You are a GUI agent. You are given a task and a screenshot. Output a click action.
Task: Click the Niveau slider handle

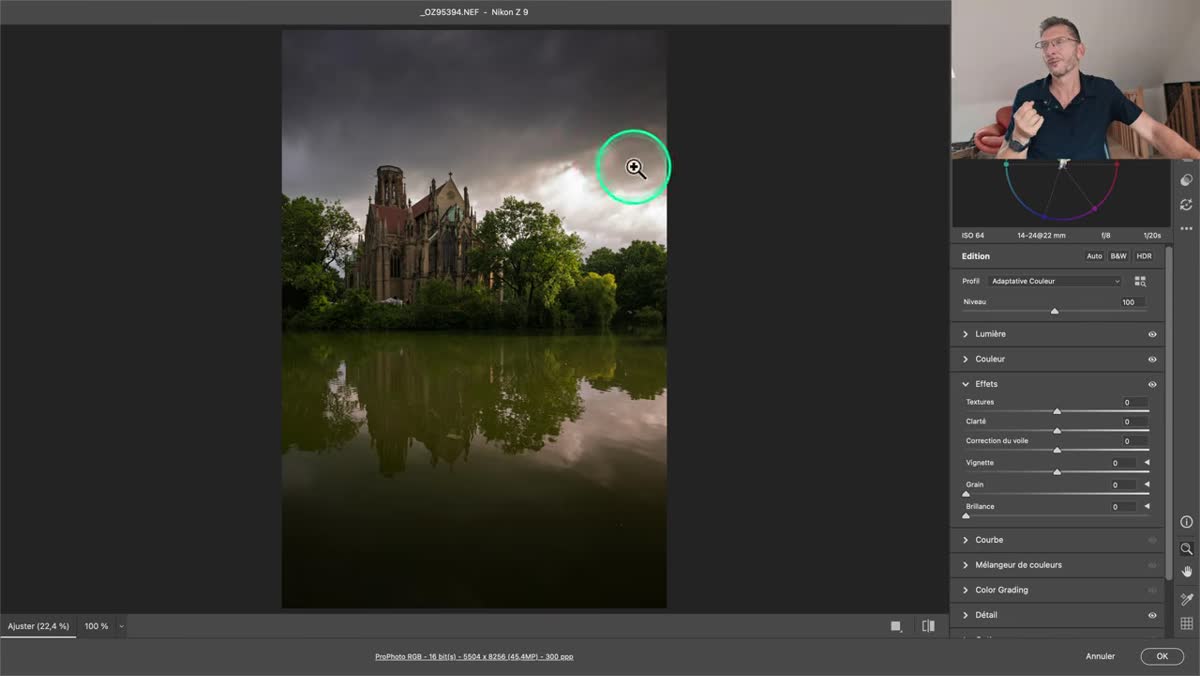tap(1054, 311)
